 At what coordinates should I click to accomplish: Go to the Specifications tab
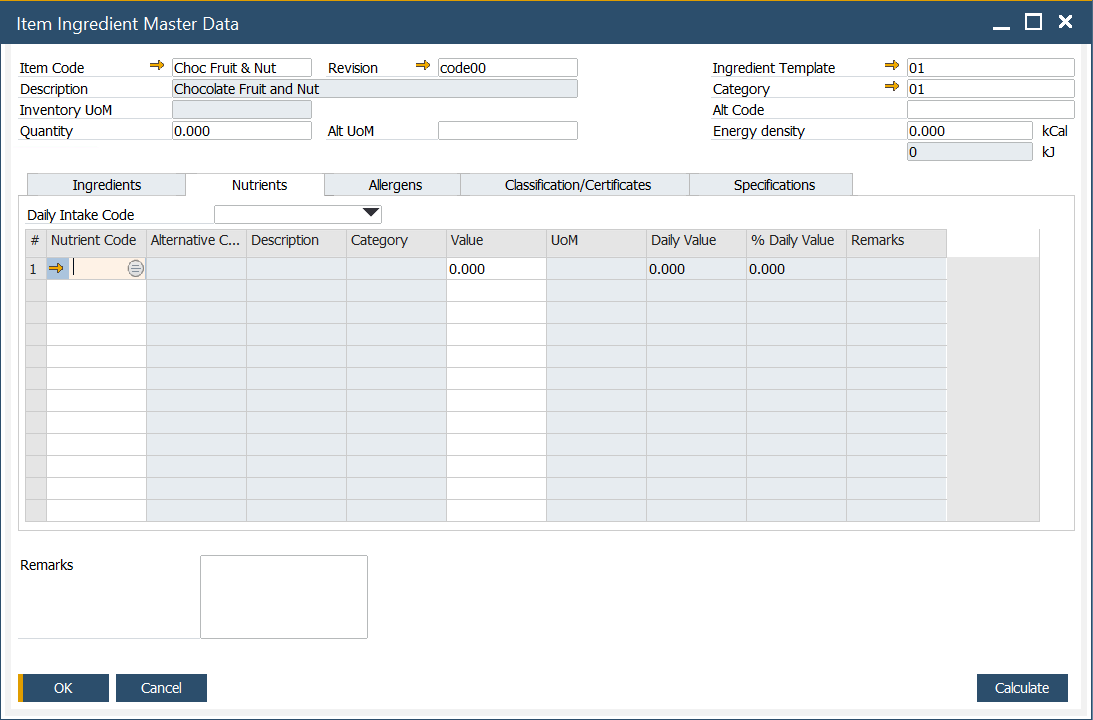pos(774,185)
